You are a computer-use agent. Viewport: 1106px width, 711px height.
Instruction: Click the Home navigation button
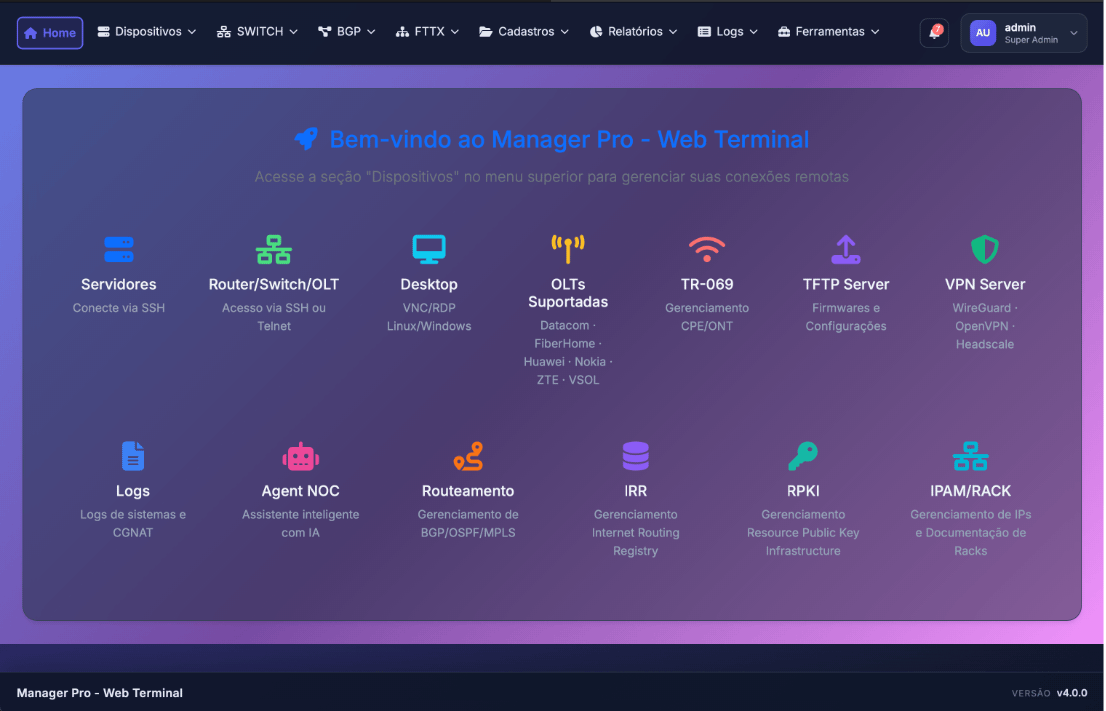click(x=49, y=32)
